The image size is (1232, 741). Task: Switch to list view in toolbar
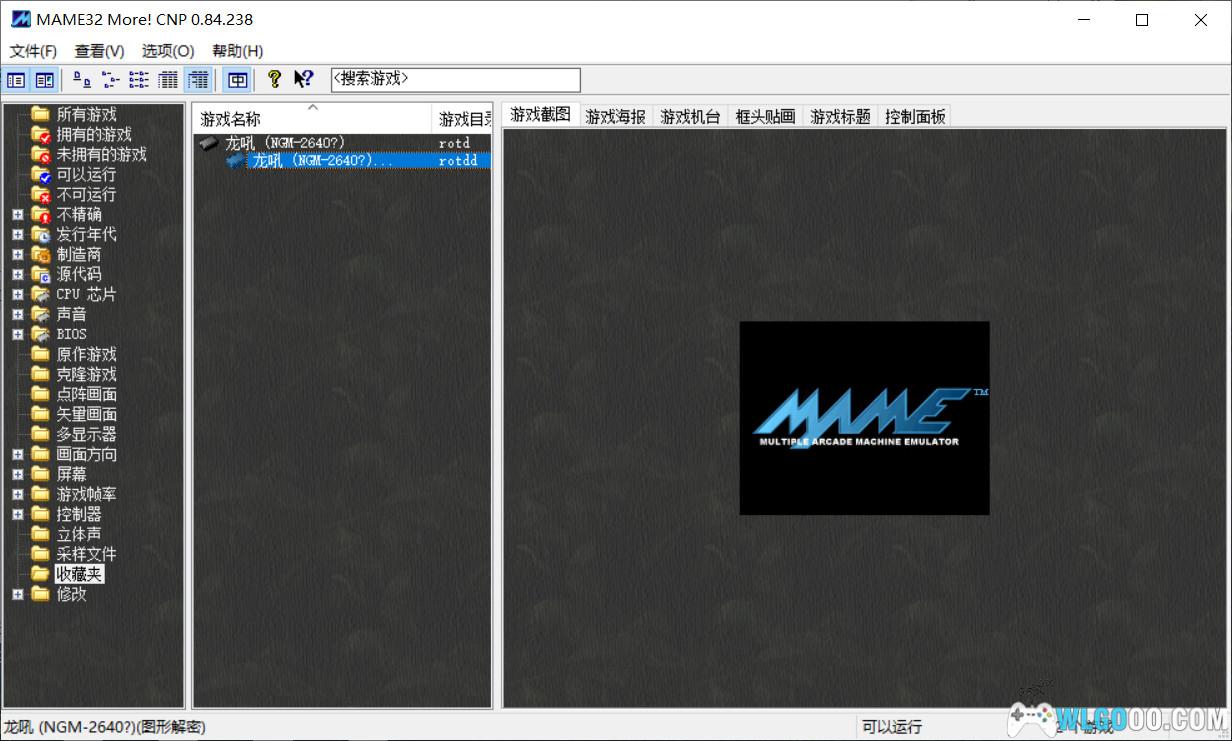click(139, 80)
